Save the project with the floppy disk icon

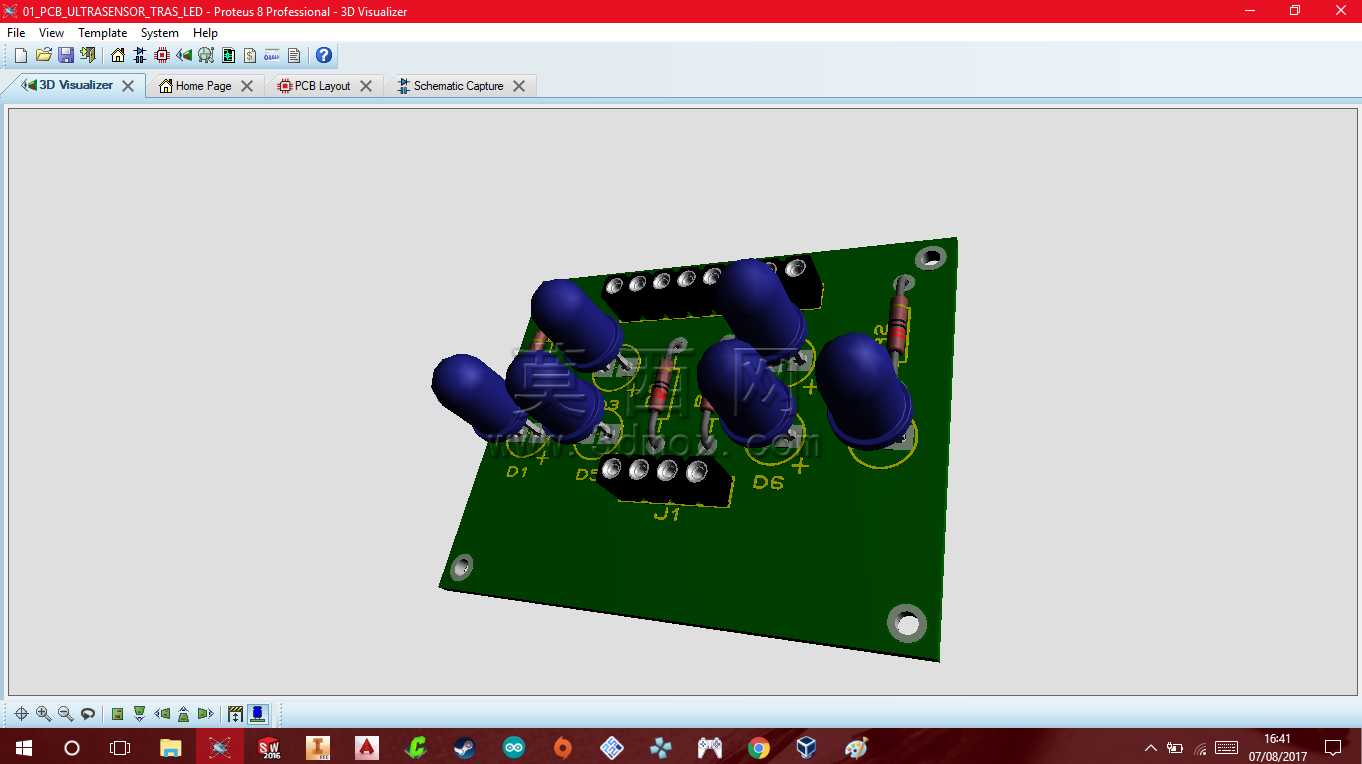click(65, 55)
